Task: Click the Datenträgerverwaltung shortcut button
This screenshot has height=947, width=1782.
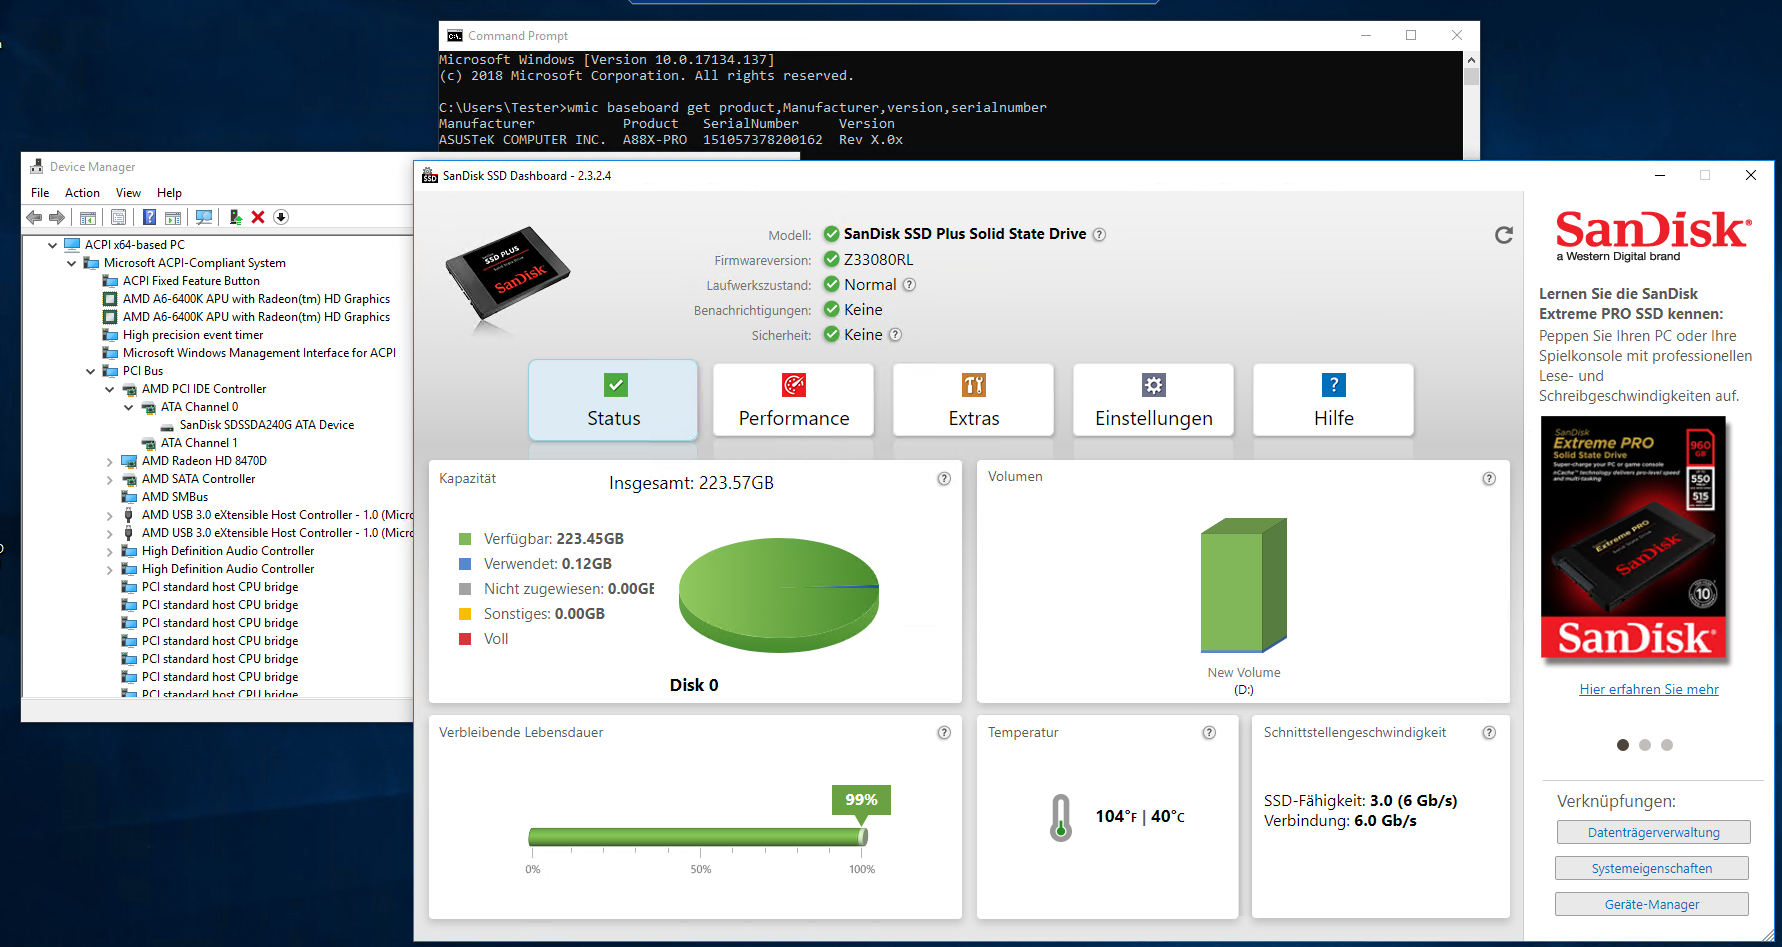Action: 1654,832
